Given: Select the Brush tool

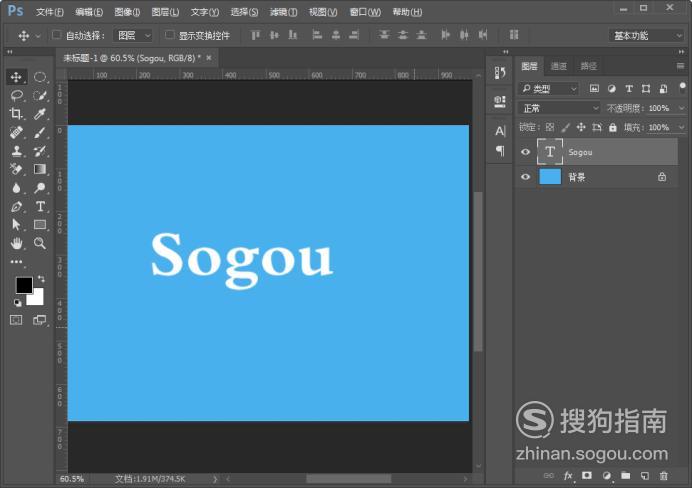Looking at the screenshot, I should [x=40, y=132].
